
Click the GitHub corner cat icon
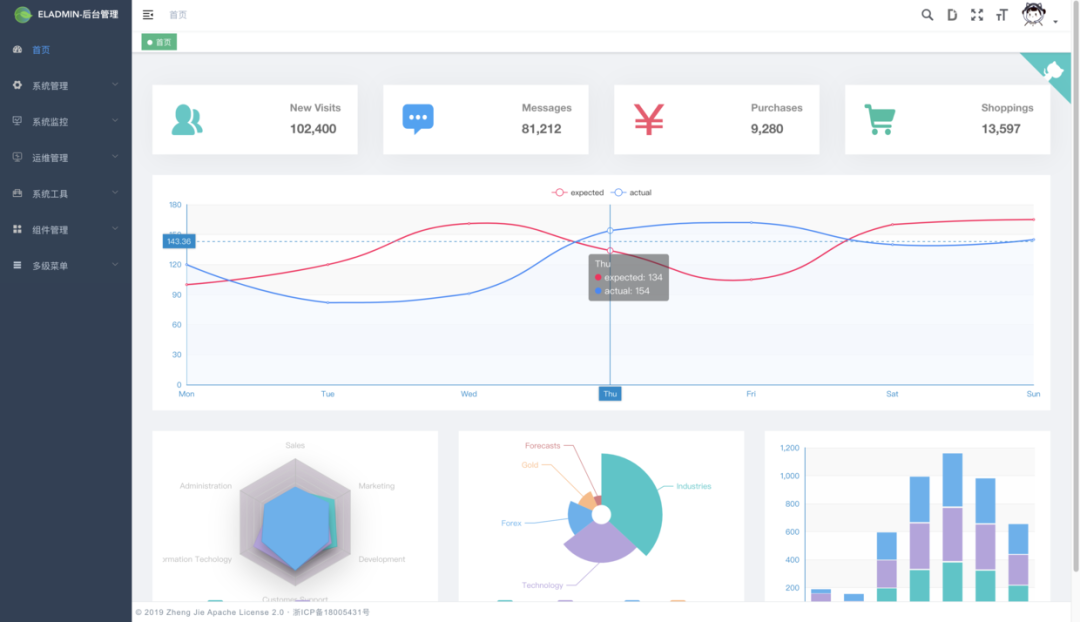click(x=1054, y=69)
